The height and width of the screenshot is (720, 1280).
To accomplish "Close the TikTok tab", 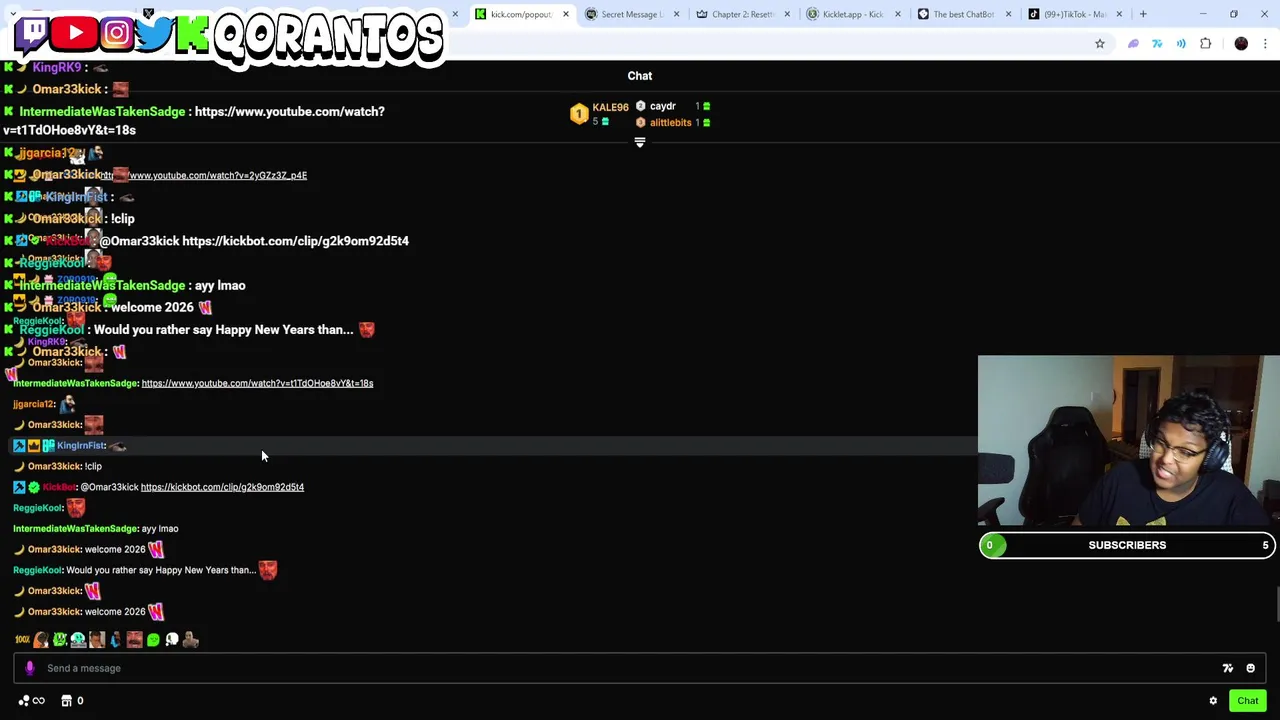I will click(x=1118, y=14).
